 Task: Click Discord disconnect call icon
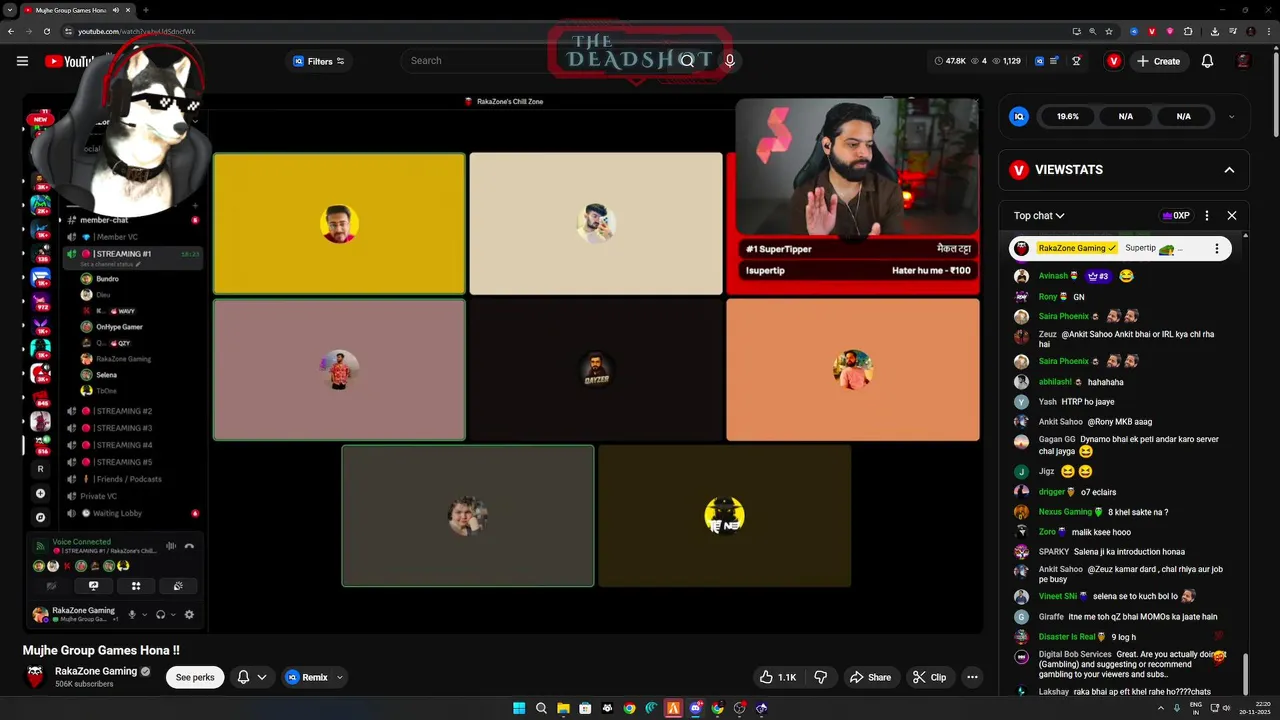189,546
